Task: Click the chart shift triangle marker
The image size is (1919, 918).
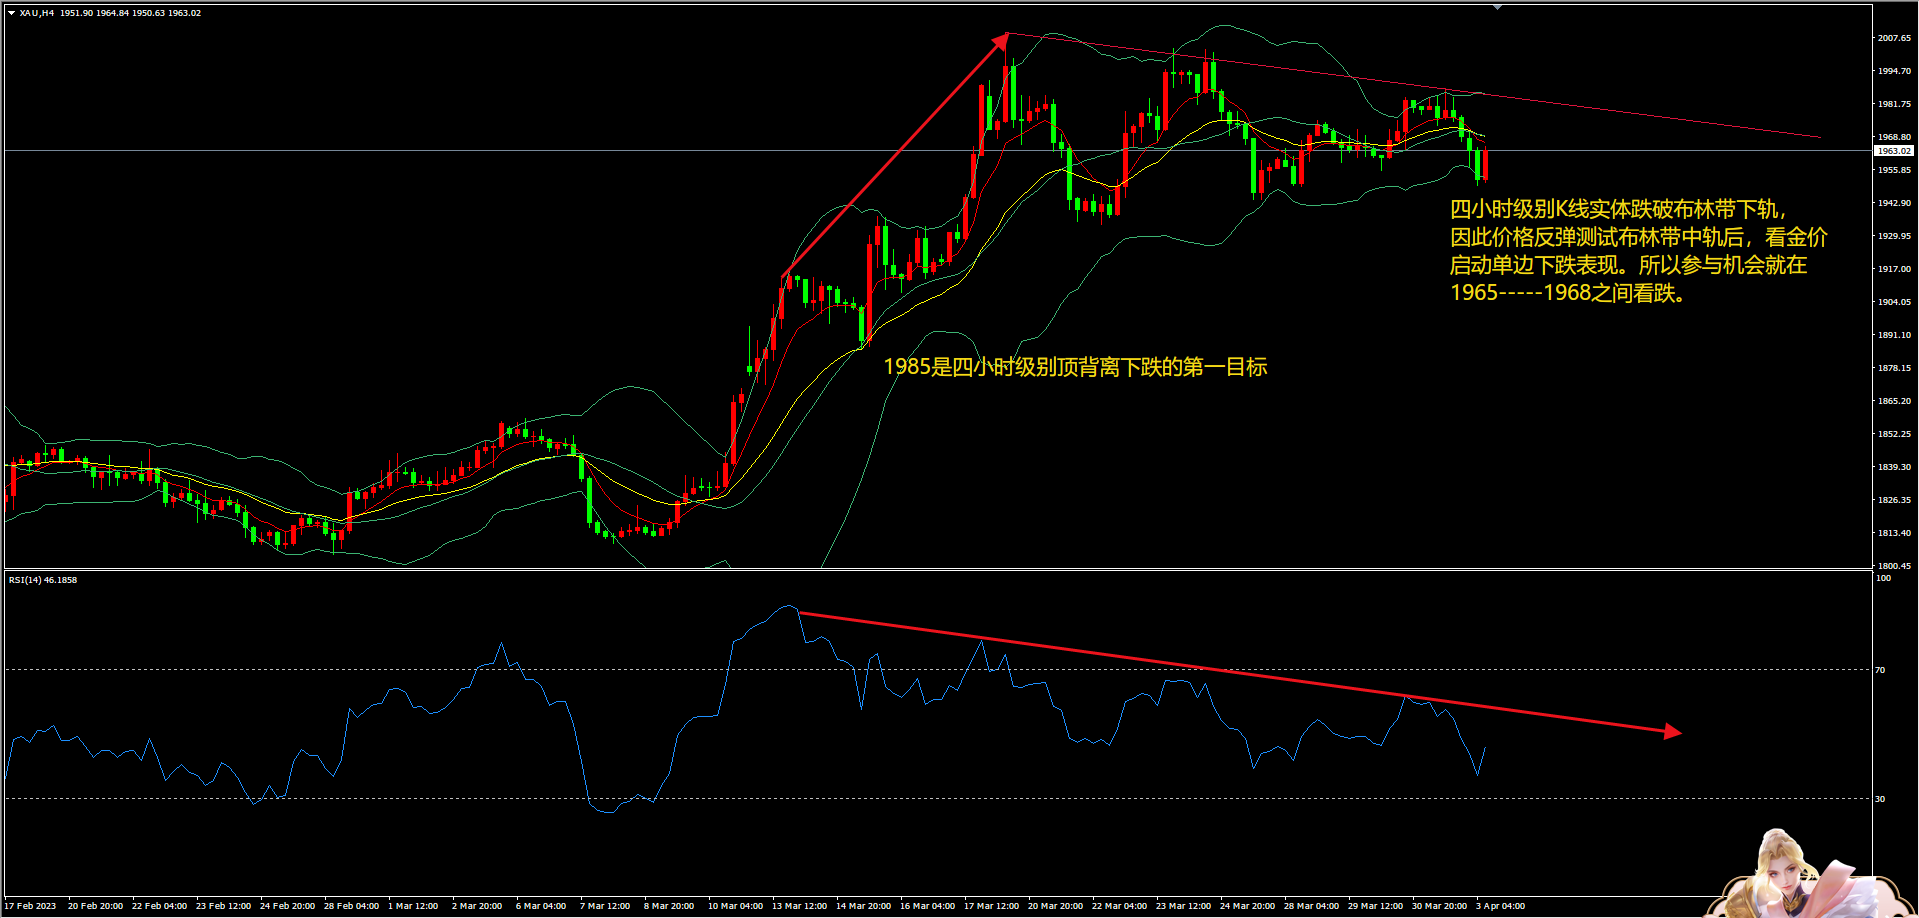Action: (x=1497, y=8)
